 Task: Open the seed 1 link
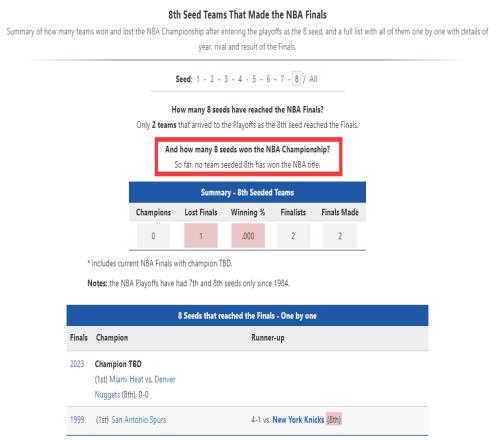(198, 79)
